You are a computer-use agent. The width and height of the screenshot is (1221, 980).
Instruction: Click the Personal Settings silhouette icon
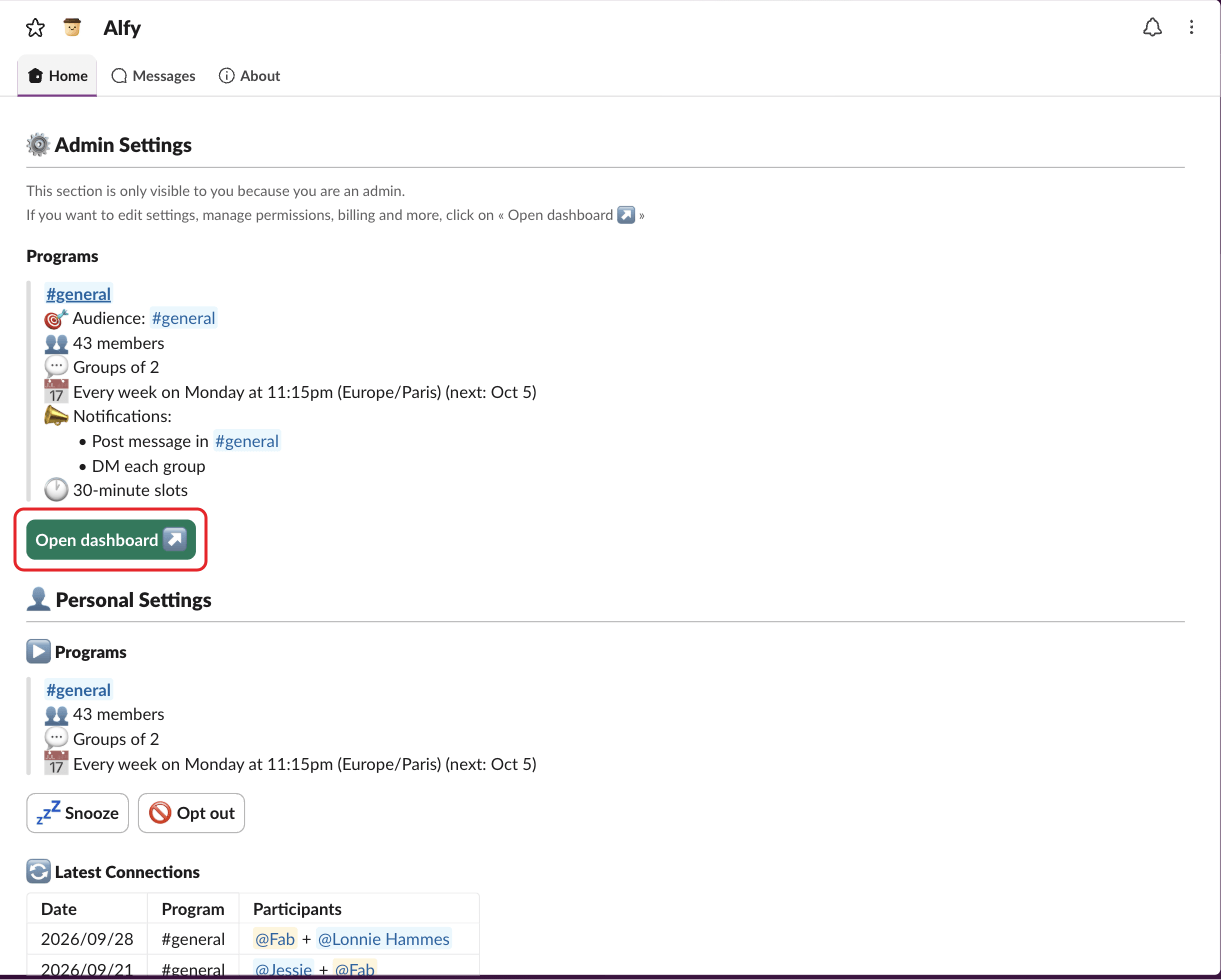[x=38, y=600]
